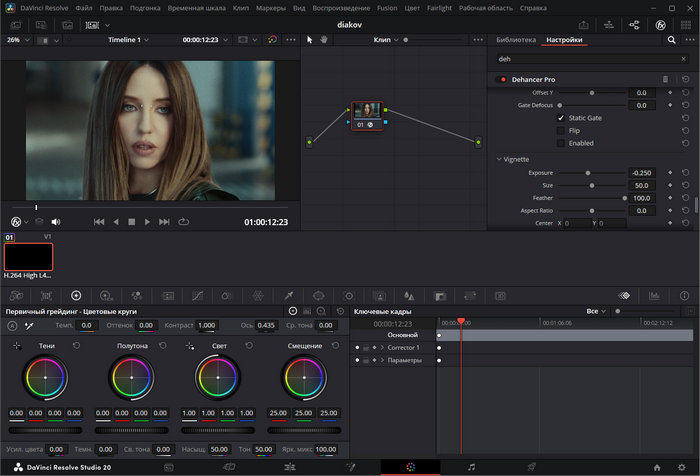The height and width of the screenshot is (476, 700).
Task: Switch to the Библиотека tab
Action: [x=515, y=40]
